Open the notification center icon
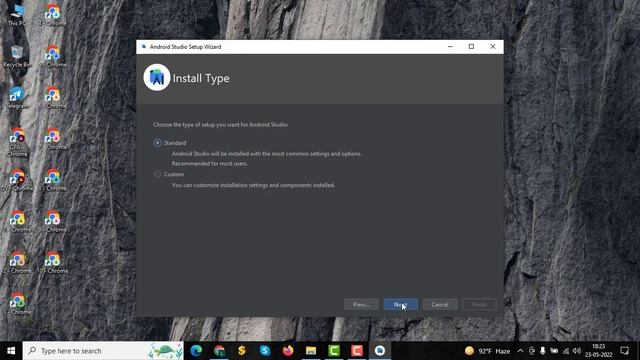 [624, 351]
